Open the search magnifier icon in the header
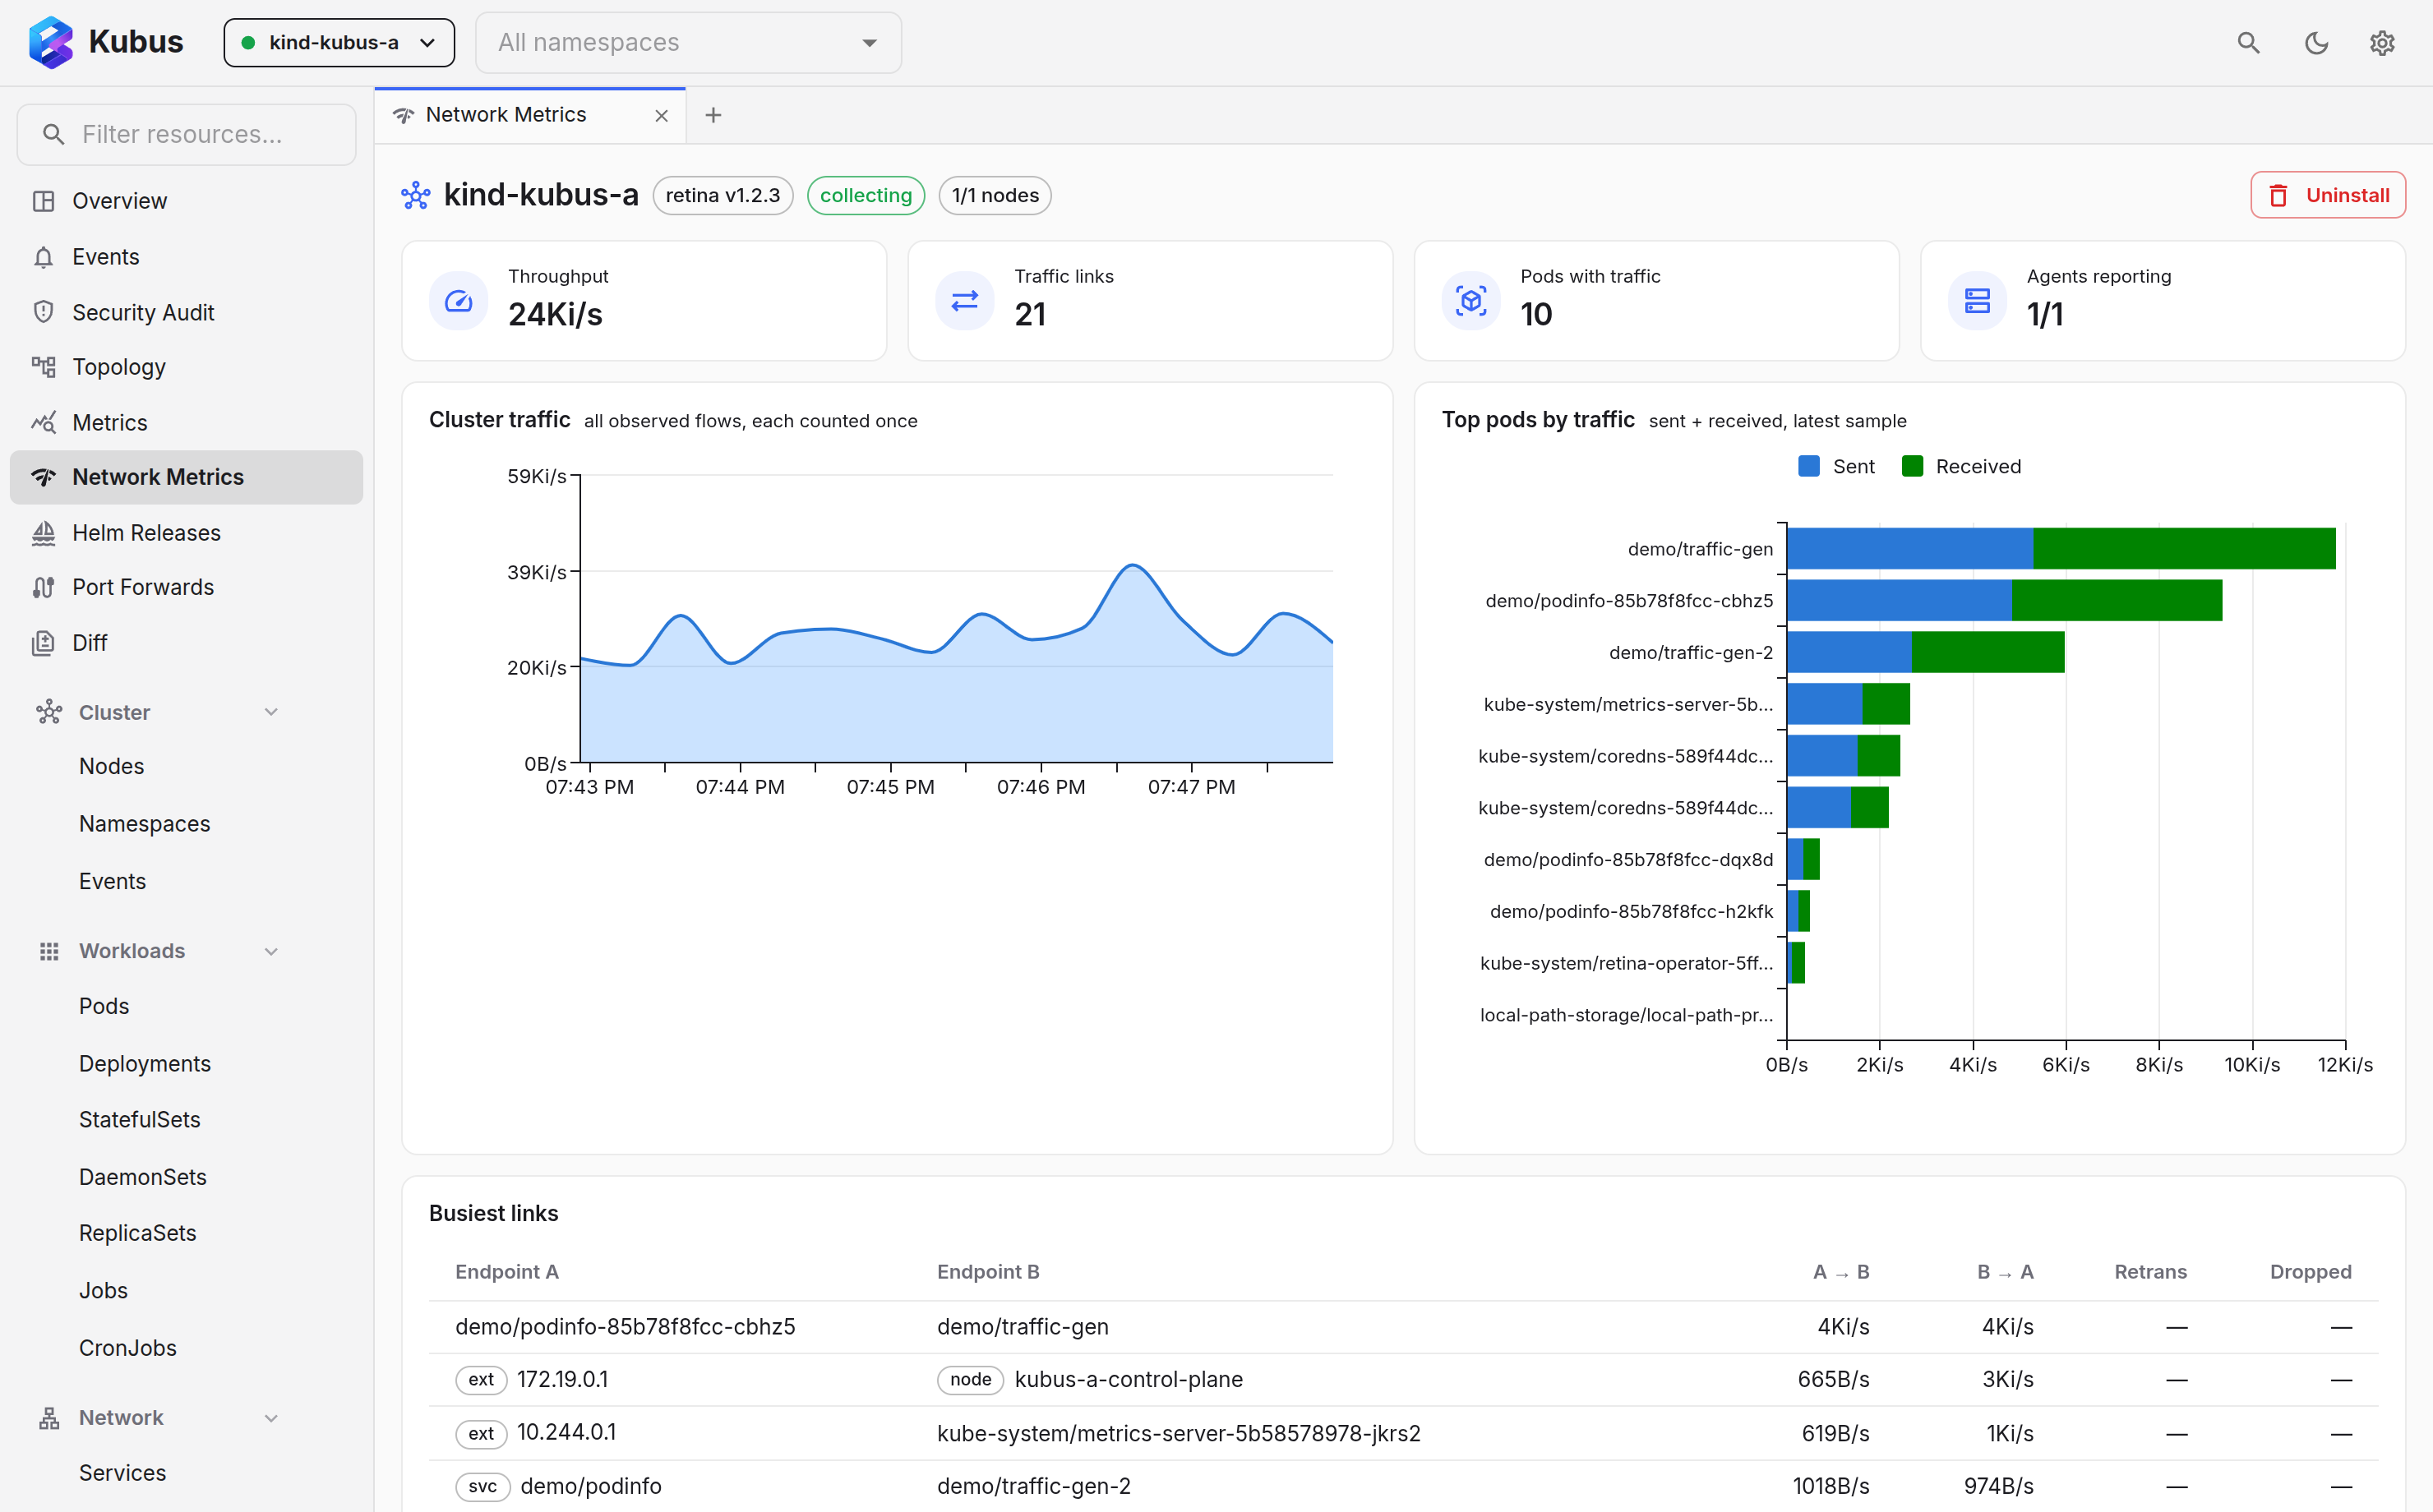The image size is (2433, 1512). click(2248, 42)
